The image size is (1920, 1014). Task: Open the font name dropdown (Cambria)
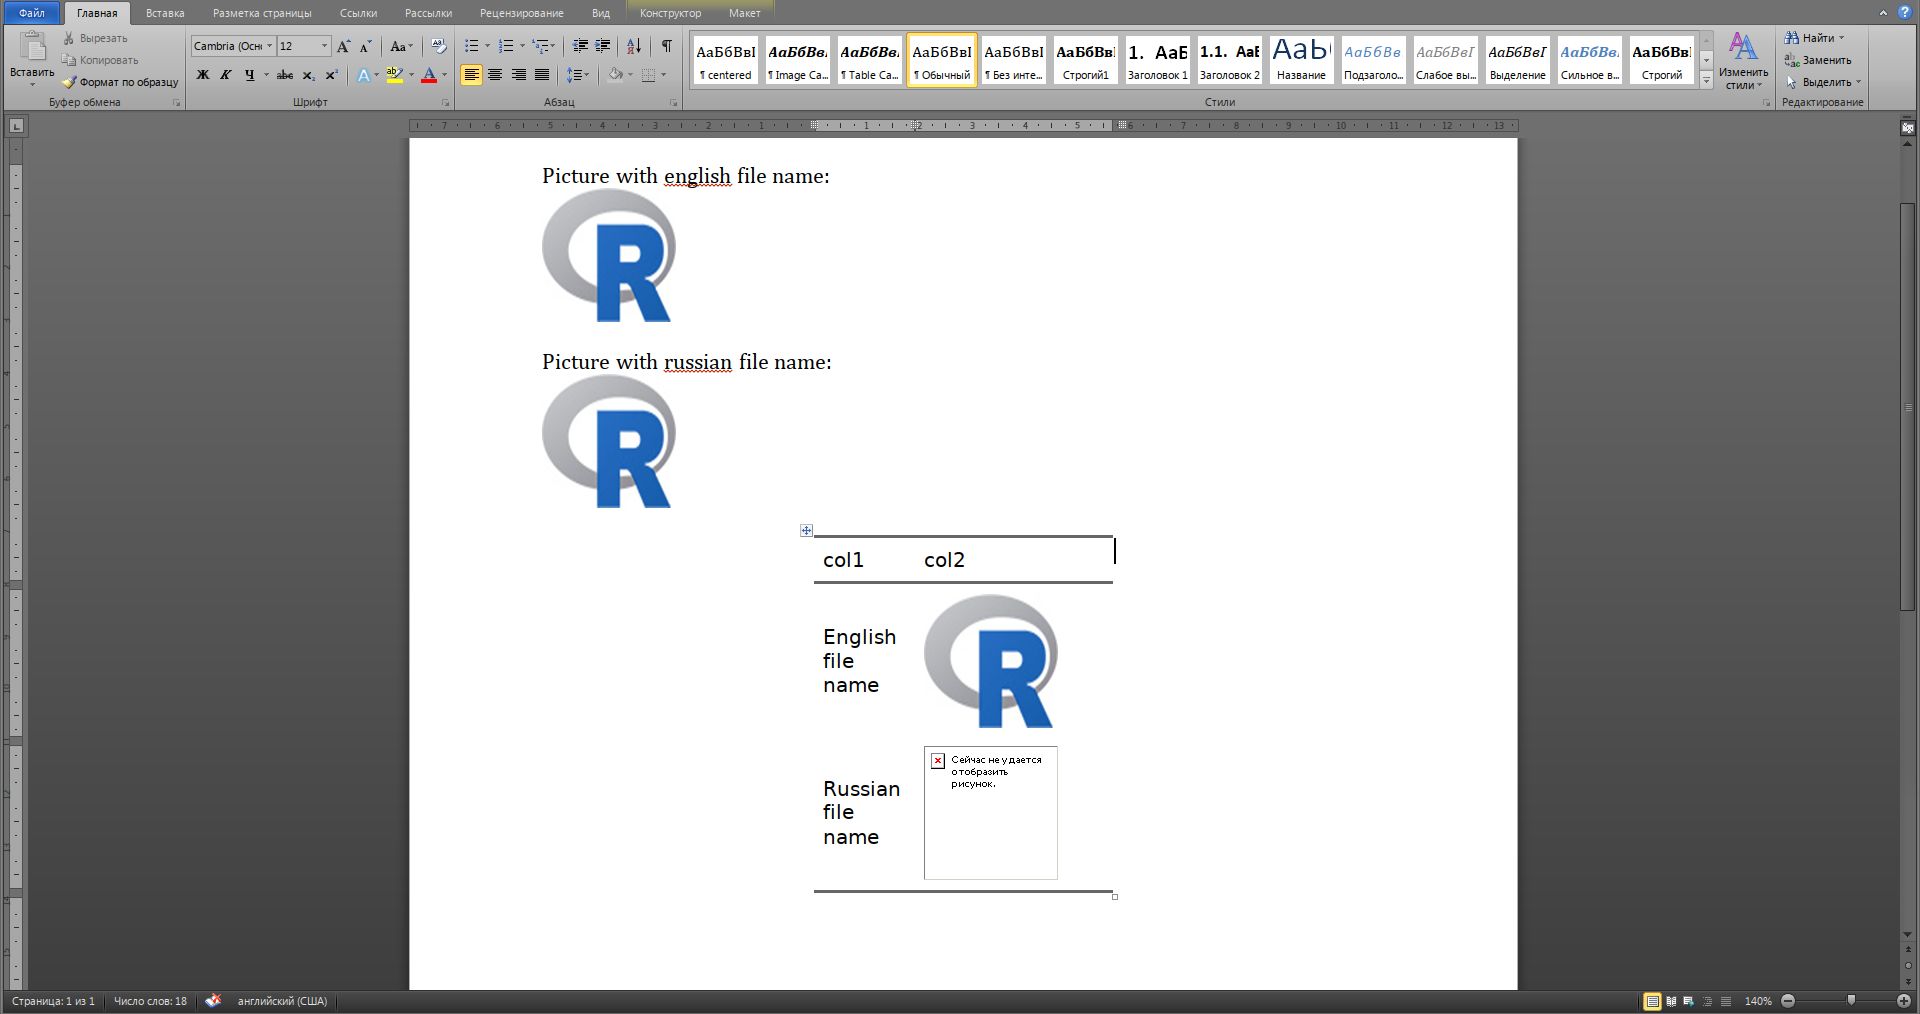(269, 46)
